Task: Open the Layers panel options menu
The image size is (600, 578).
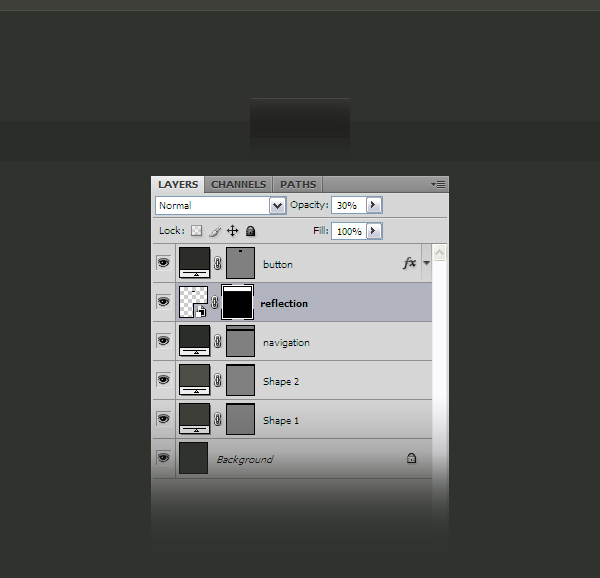Action: coord(438,184)
